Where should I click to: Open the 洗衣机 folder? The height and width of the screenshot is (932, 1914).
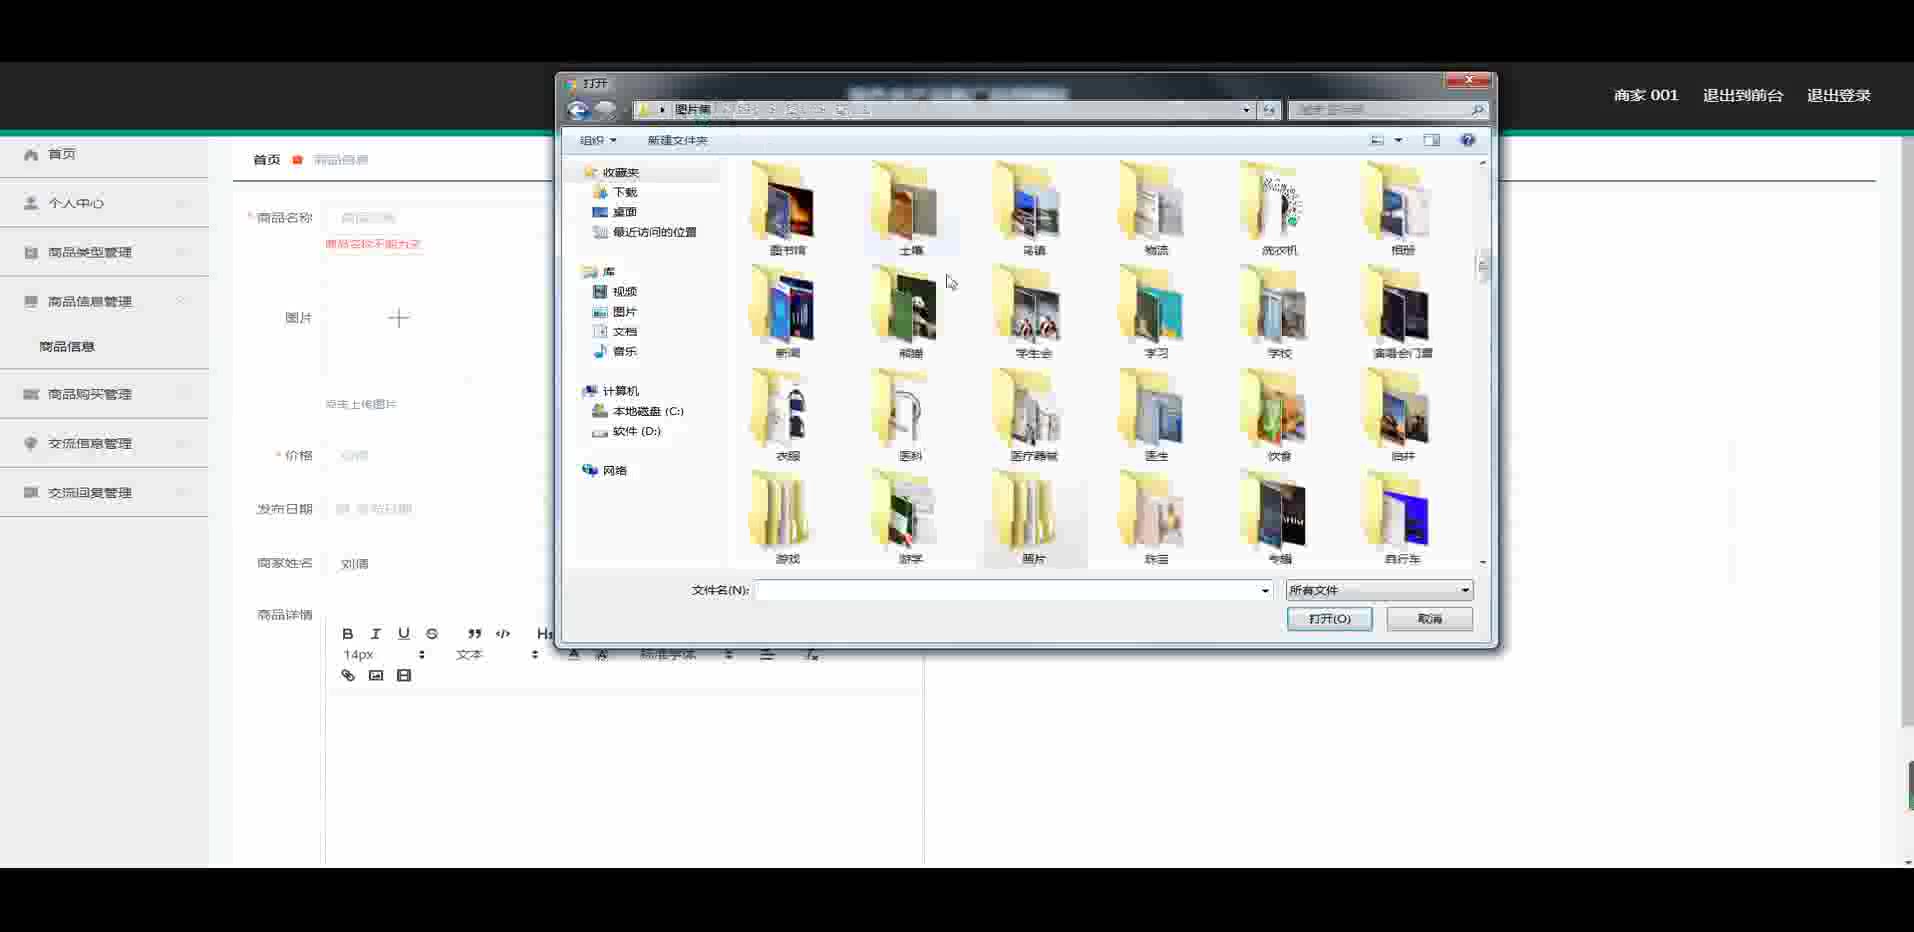tap(1279, 209)
